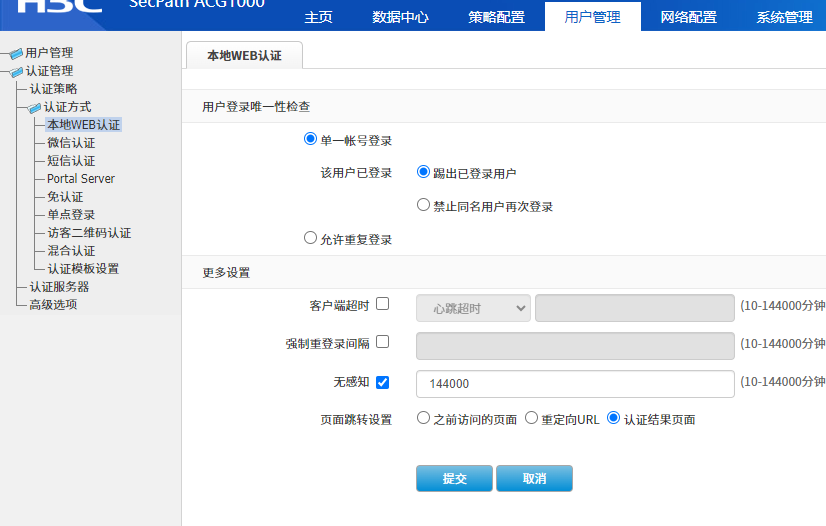
Task: Click the 认证管理 folder icon in sidebar
Action: (16, 71)
